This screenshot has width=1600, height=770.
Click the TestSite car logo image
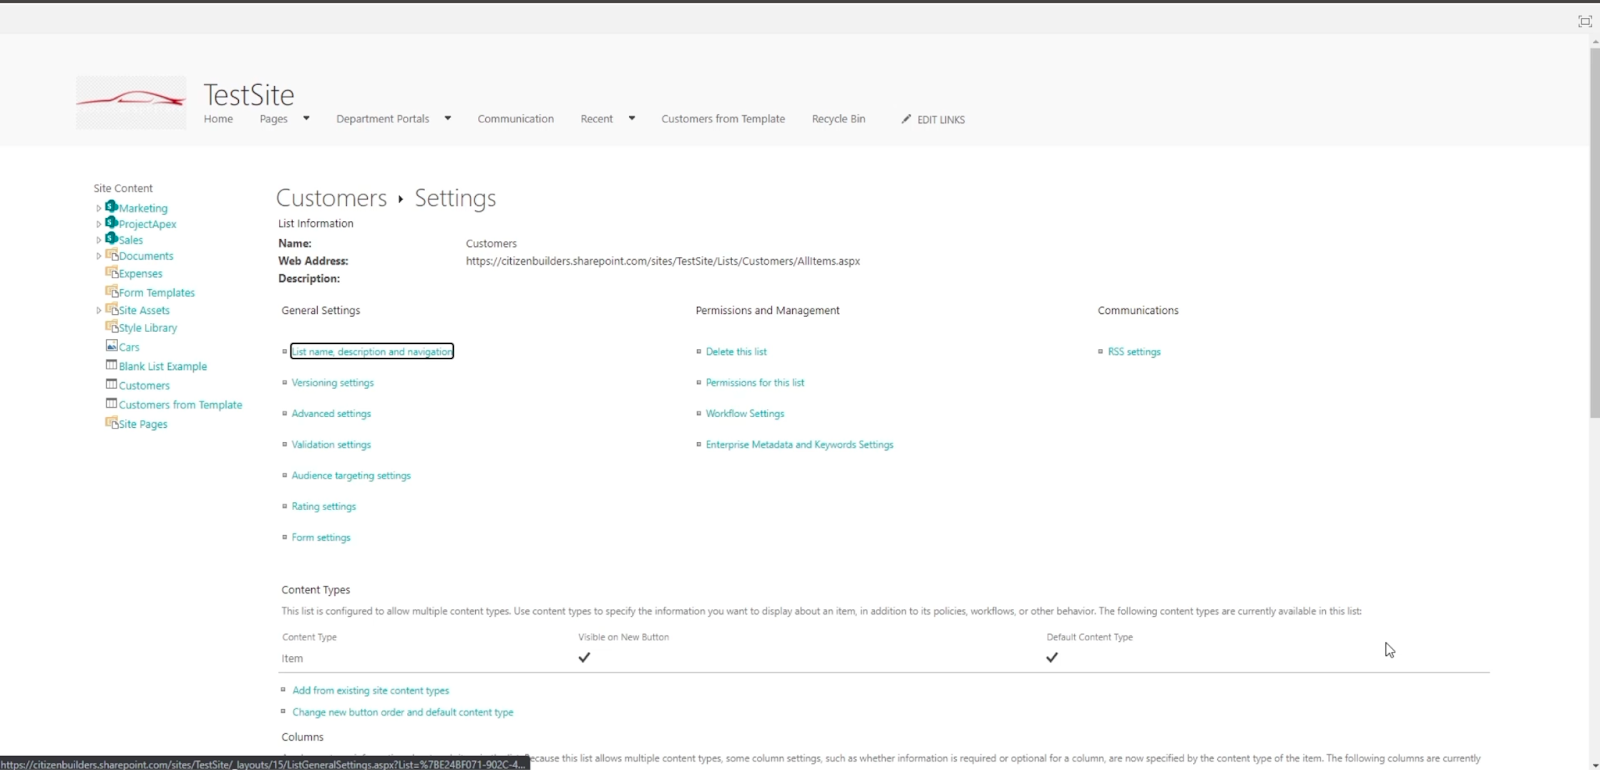point(131,102)
